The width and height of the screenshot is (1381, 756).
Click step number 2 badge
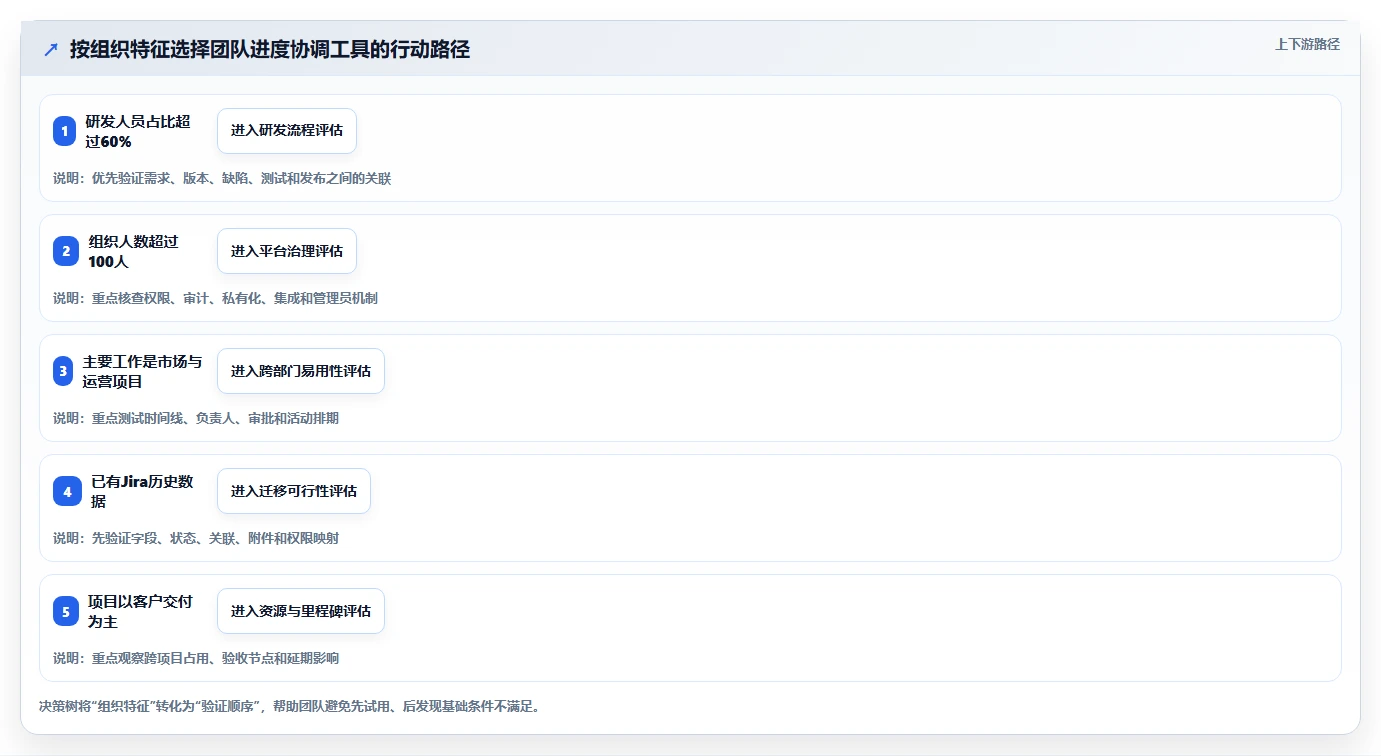[65, 251]
